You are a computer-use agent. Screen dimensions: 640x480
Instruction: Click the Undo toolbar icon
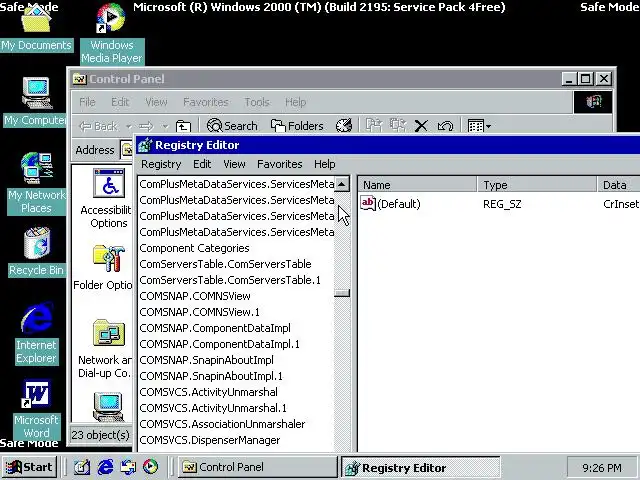pos(445,126)
